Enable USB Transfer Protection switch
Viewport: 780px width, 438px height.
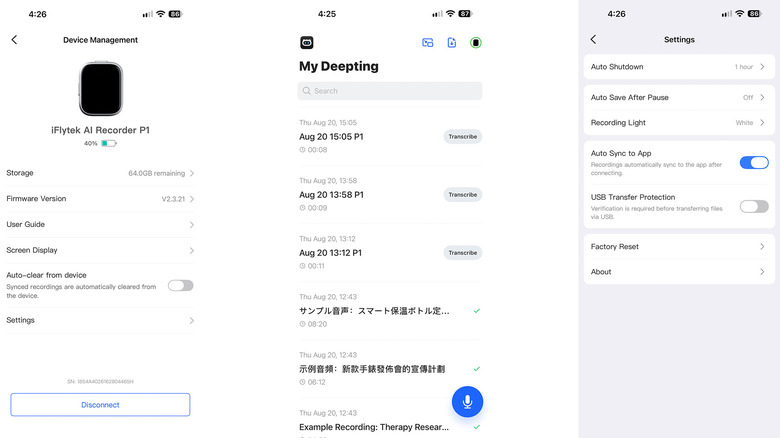(x=754, y=206)
